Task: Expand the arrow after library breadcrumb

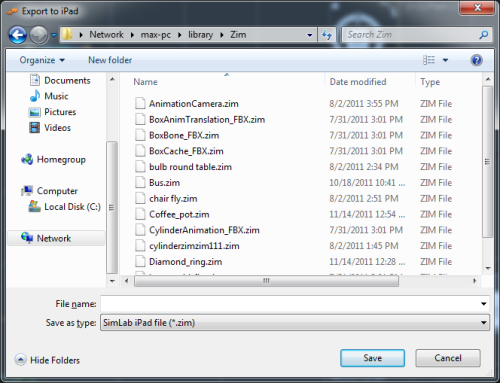Action: [x=222, y=35]
